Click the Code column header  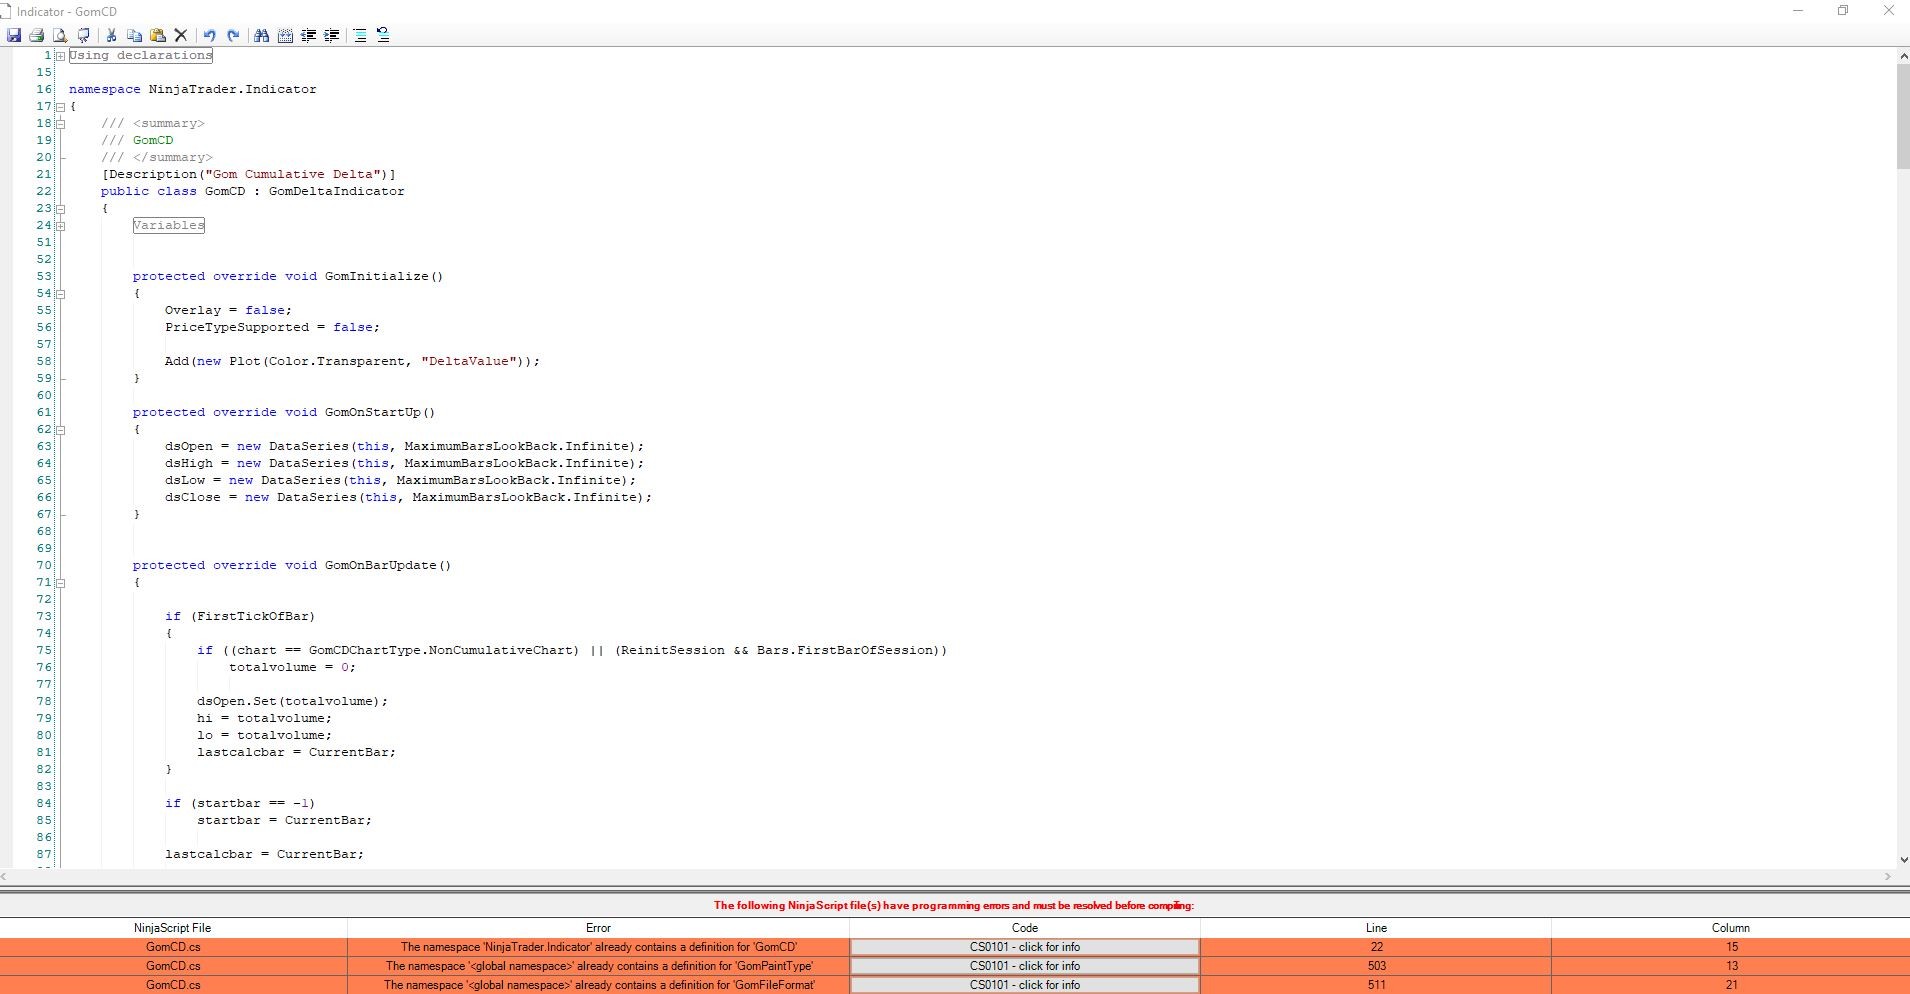[1025, 928]
